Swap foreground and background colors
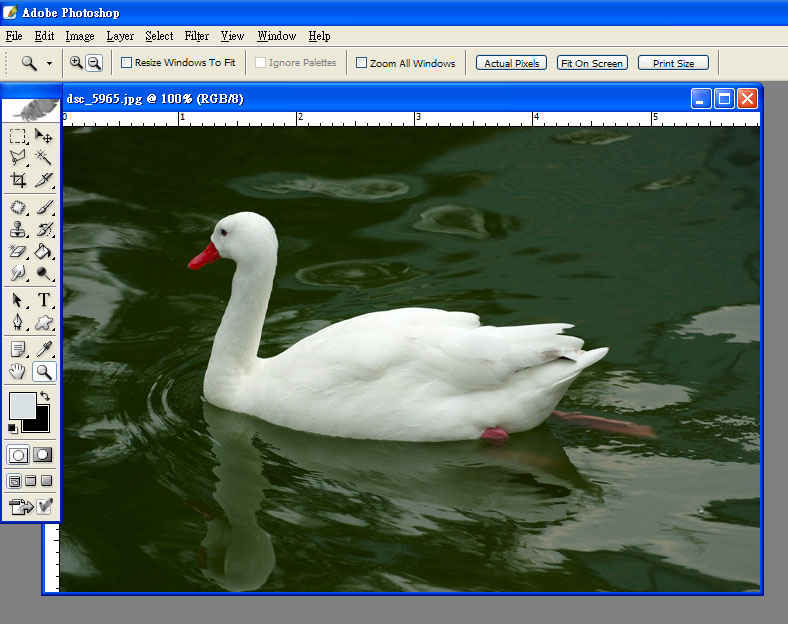Viewport: 788px width, 624px height. (45, 397)
